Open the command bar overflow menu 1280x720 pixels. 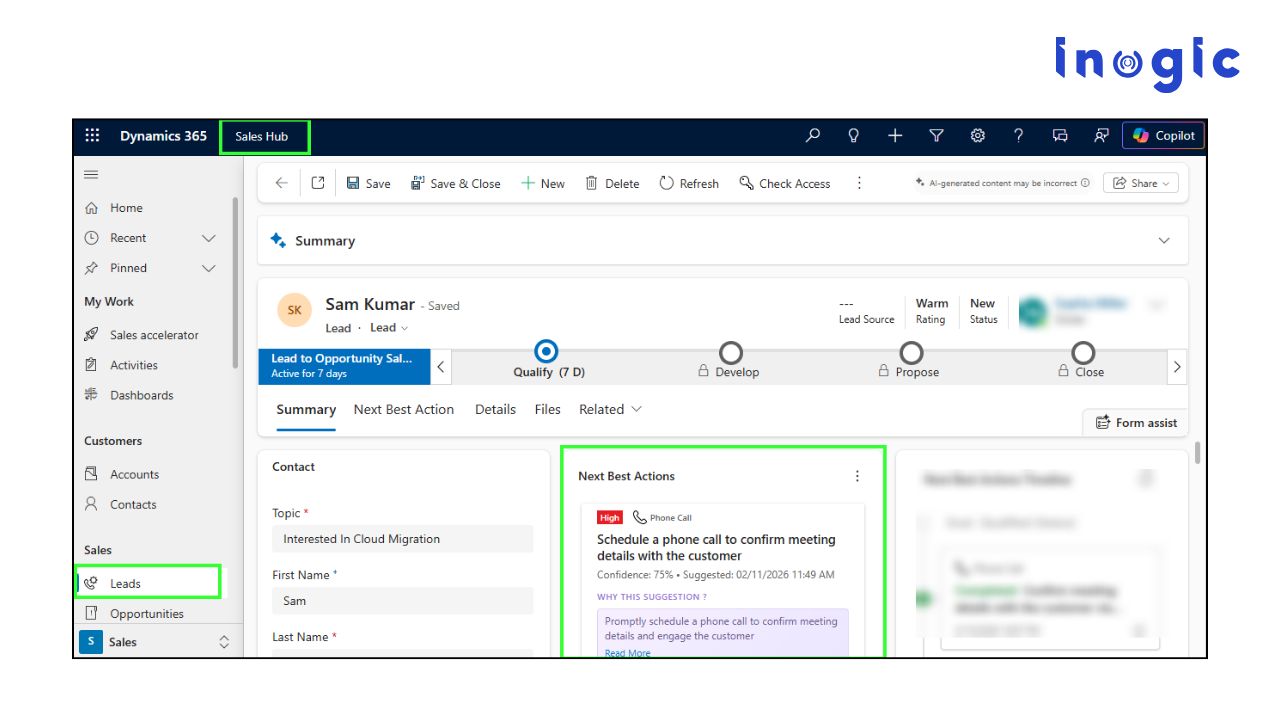pos(859,183)
